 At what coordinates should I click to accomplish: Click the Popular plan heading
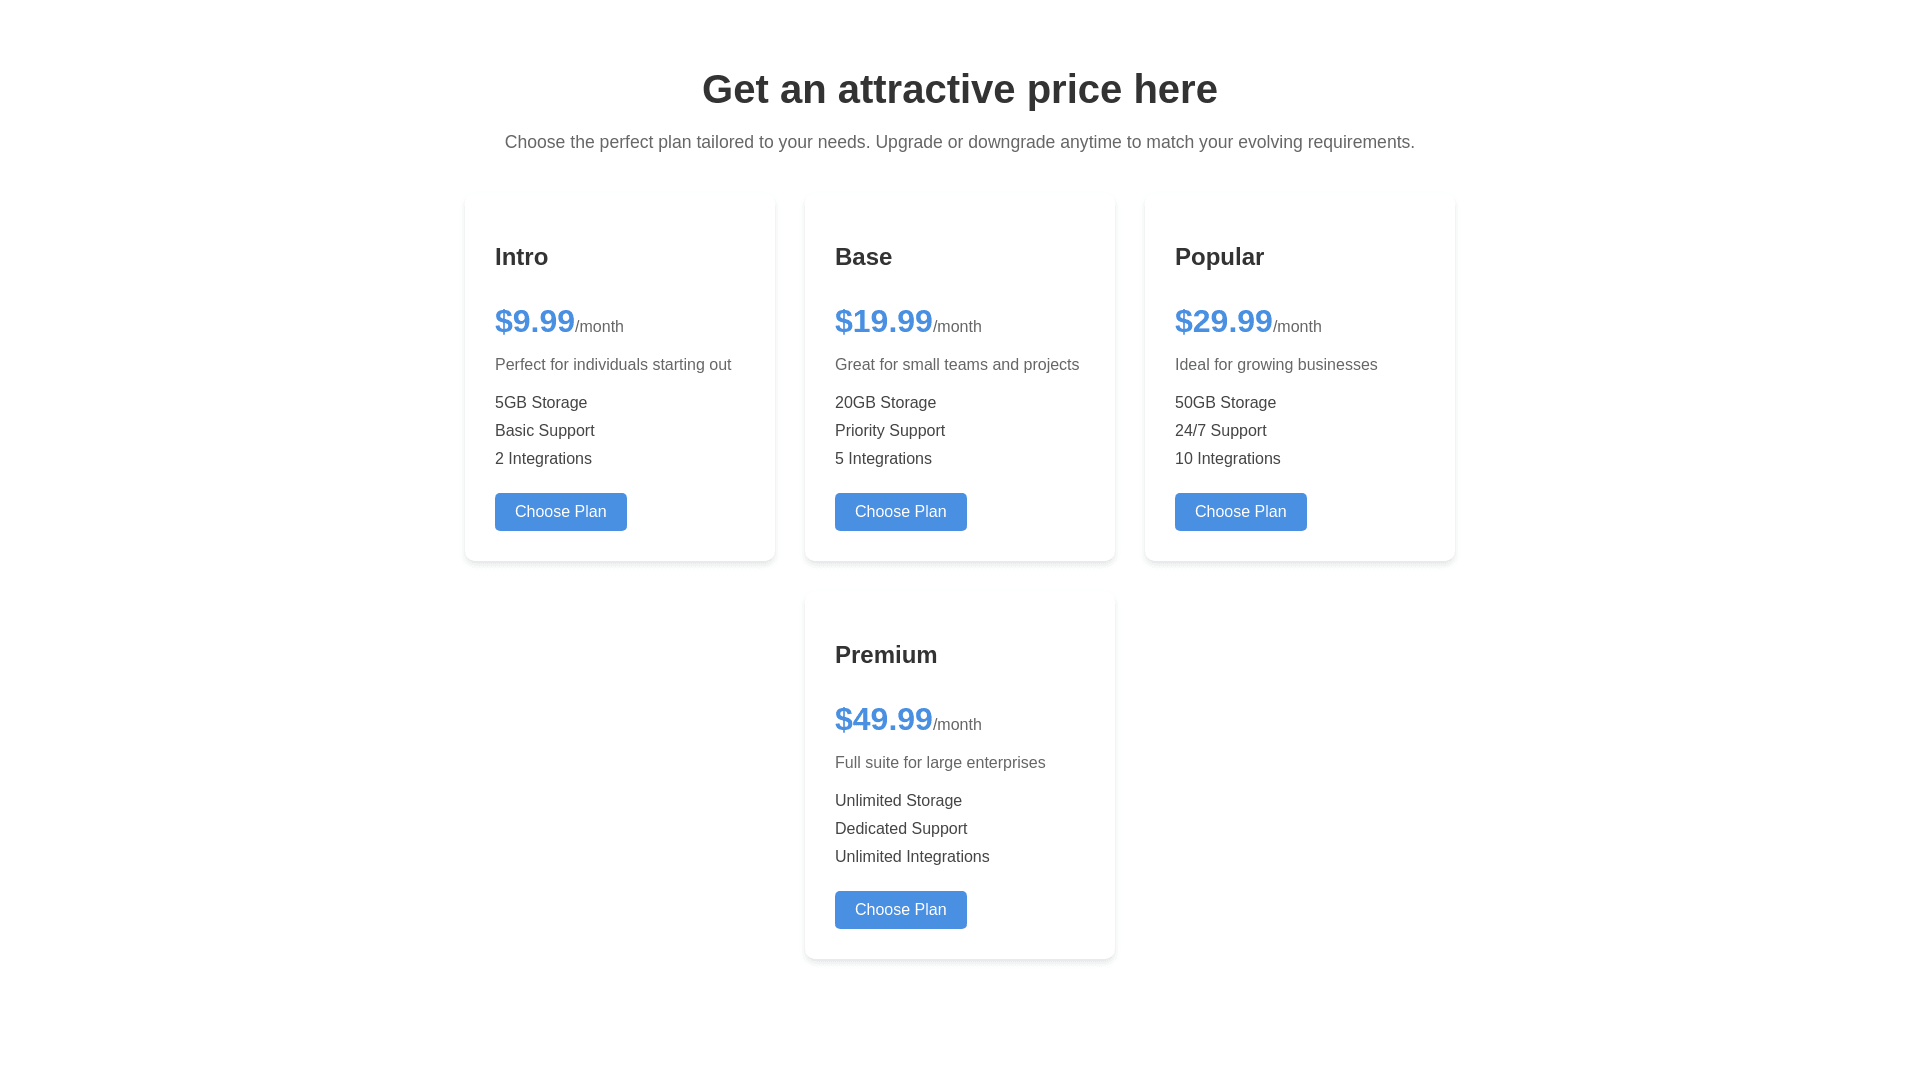tap(1219, 257)
